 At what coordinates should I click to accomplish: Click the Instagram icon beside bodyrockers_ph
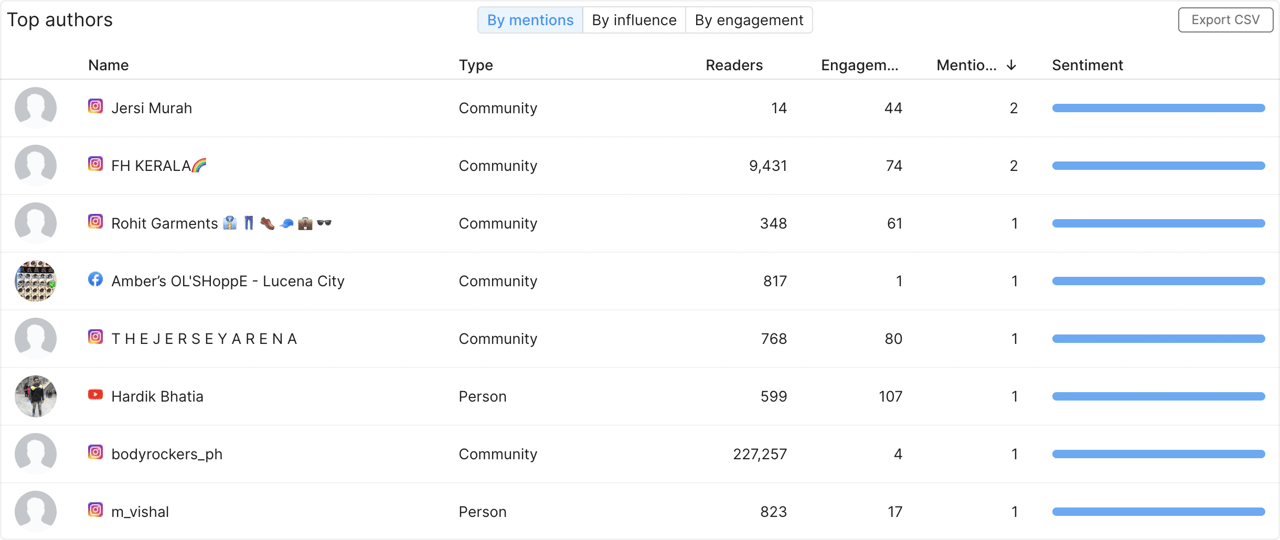click(x=95, y=452)
